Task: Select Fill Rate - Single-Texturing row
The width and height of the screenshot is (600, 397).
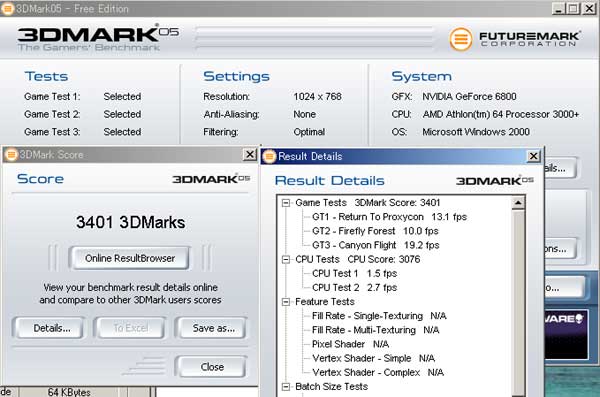Action: (x=379, y=316)
